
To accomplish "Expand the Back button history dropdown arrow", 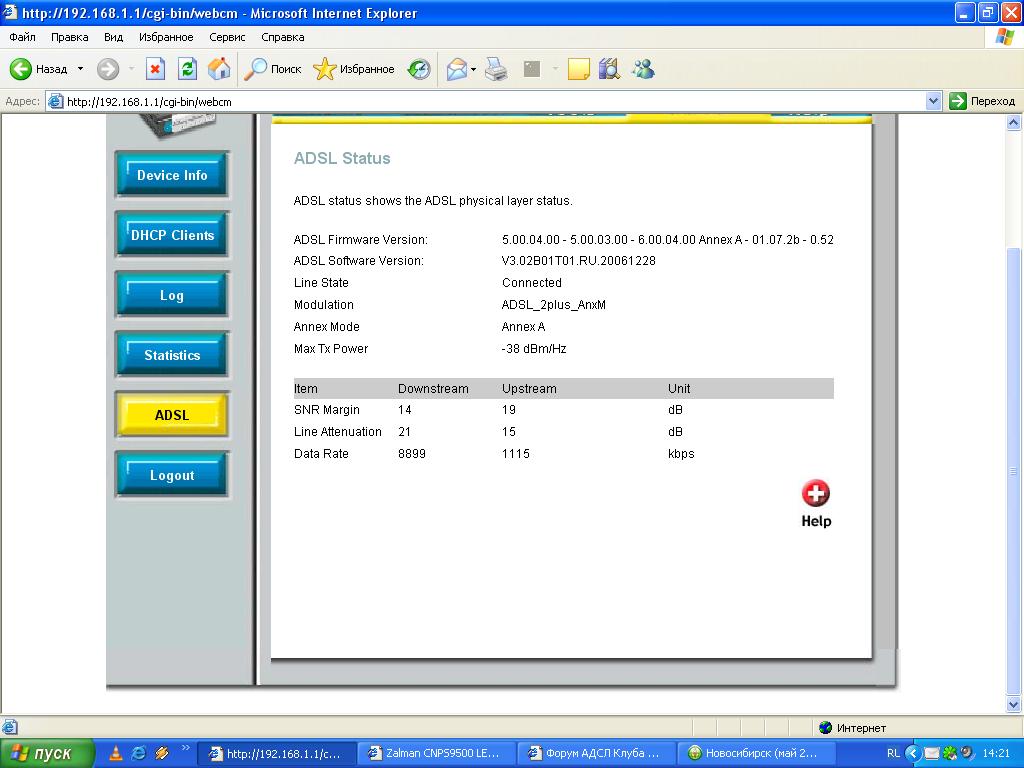I will coord(81,69).
